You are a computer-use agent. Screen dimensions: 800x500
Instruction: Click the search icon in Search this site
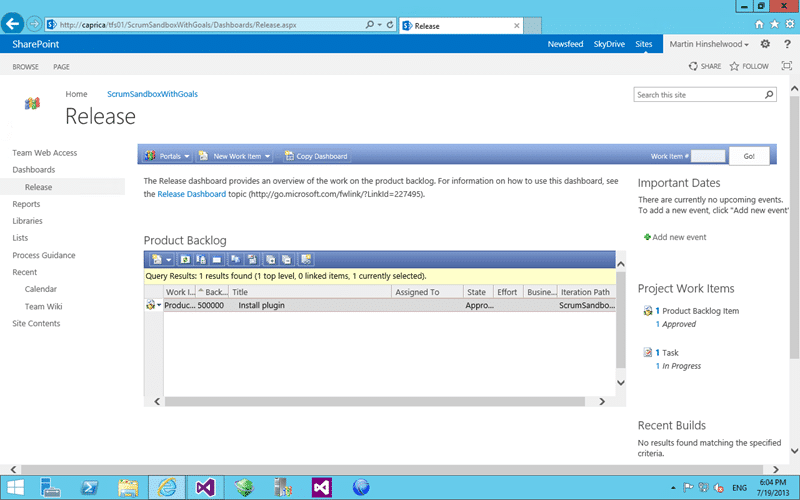tap(769, 94)
